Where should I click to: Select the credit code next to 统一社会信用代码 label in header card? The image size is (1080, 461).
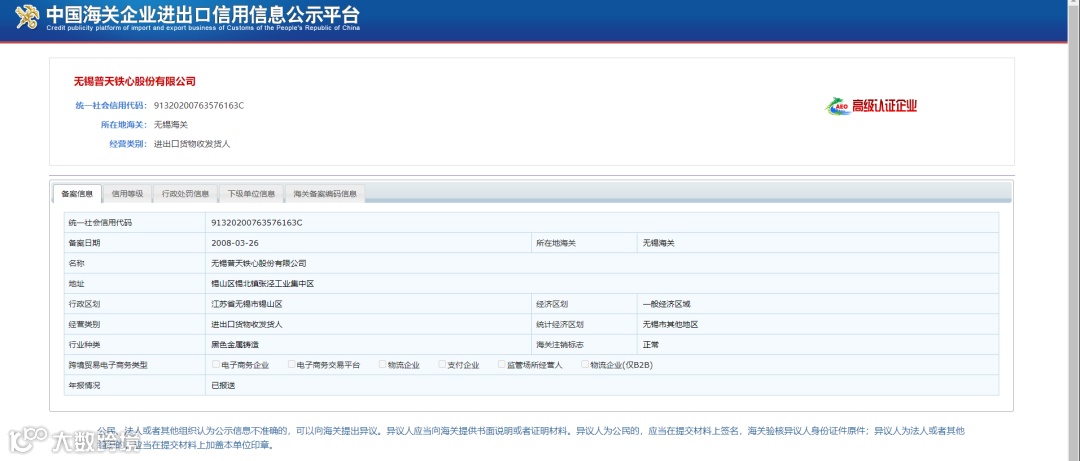click(x=199, y=105)
